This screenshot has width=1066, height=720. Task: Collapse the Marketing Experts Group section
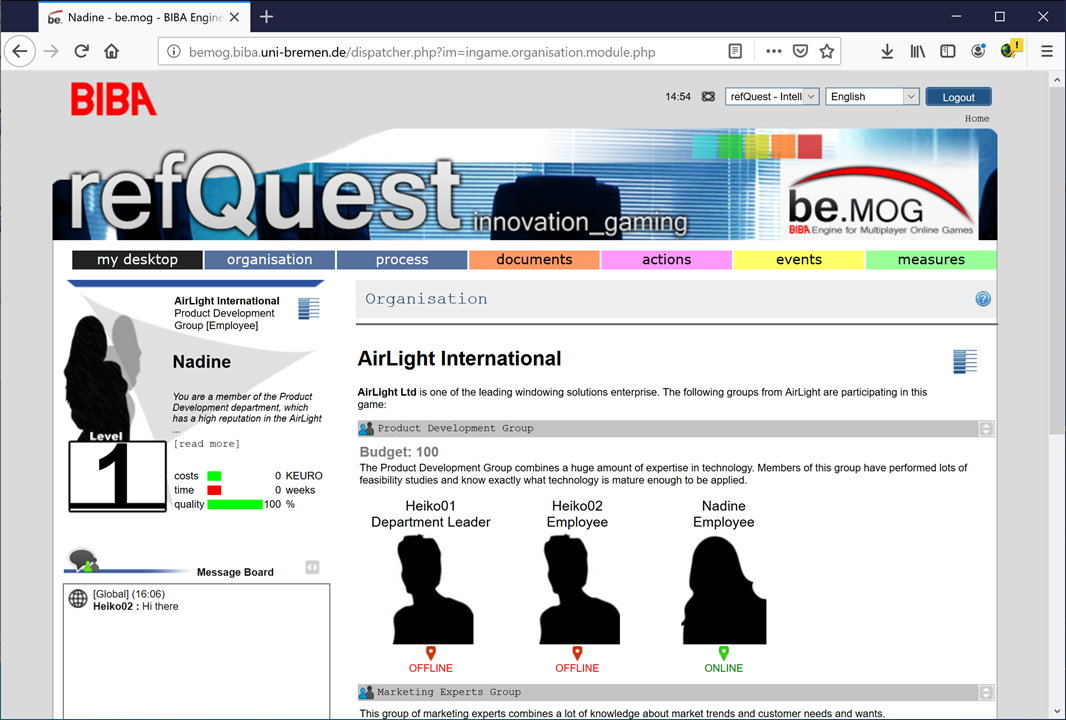pos(986,692)
